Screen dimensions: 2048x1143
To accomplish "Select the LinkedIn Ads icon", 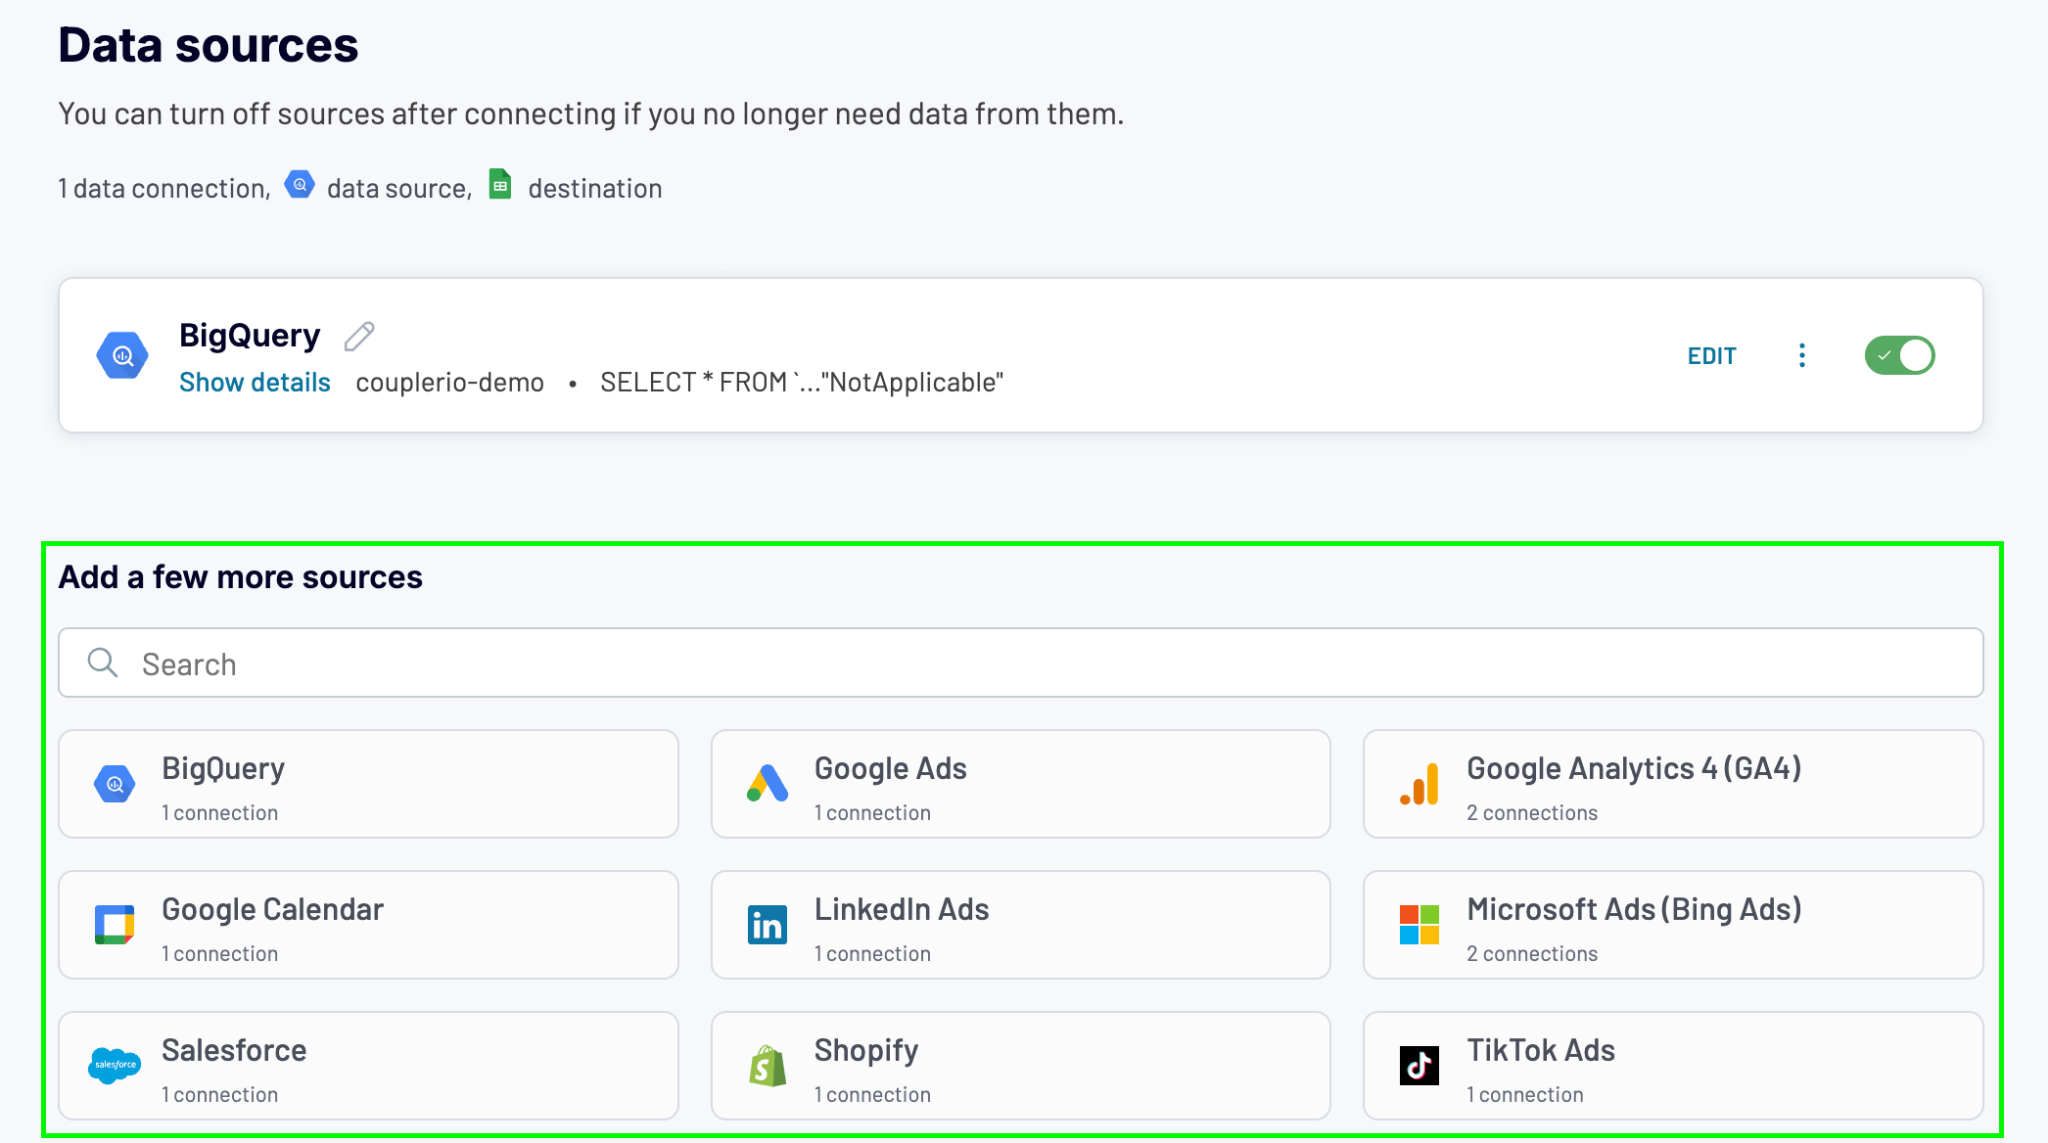I will [766, 924].
